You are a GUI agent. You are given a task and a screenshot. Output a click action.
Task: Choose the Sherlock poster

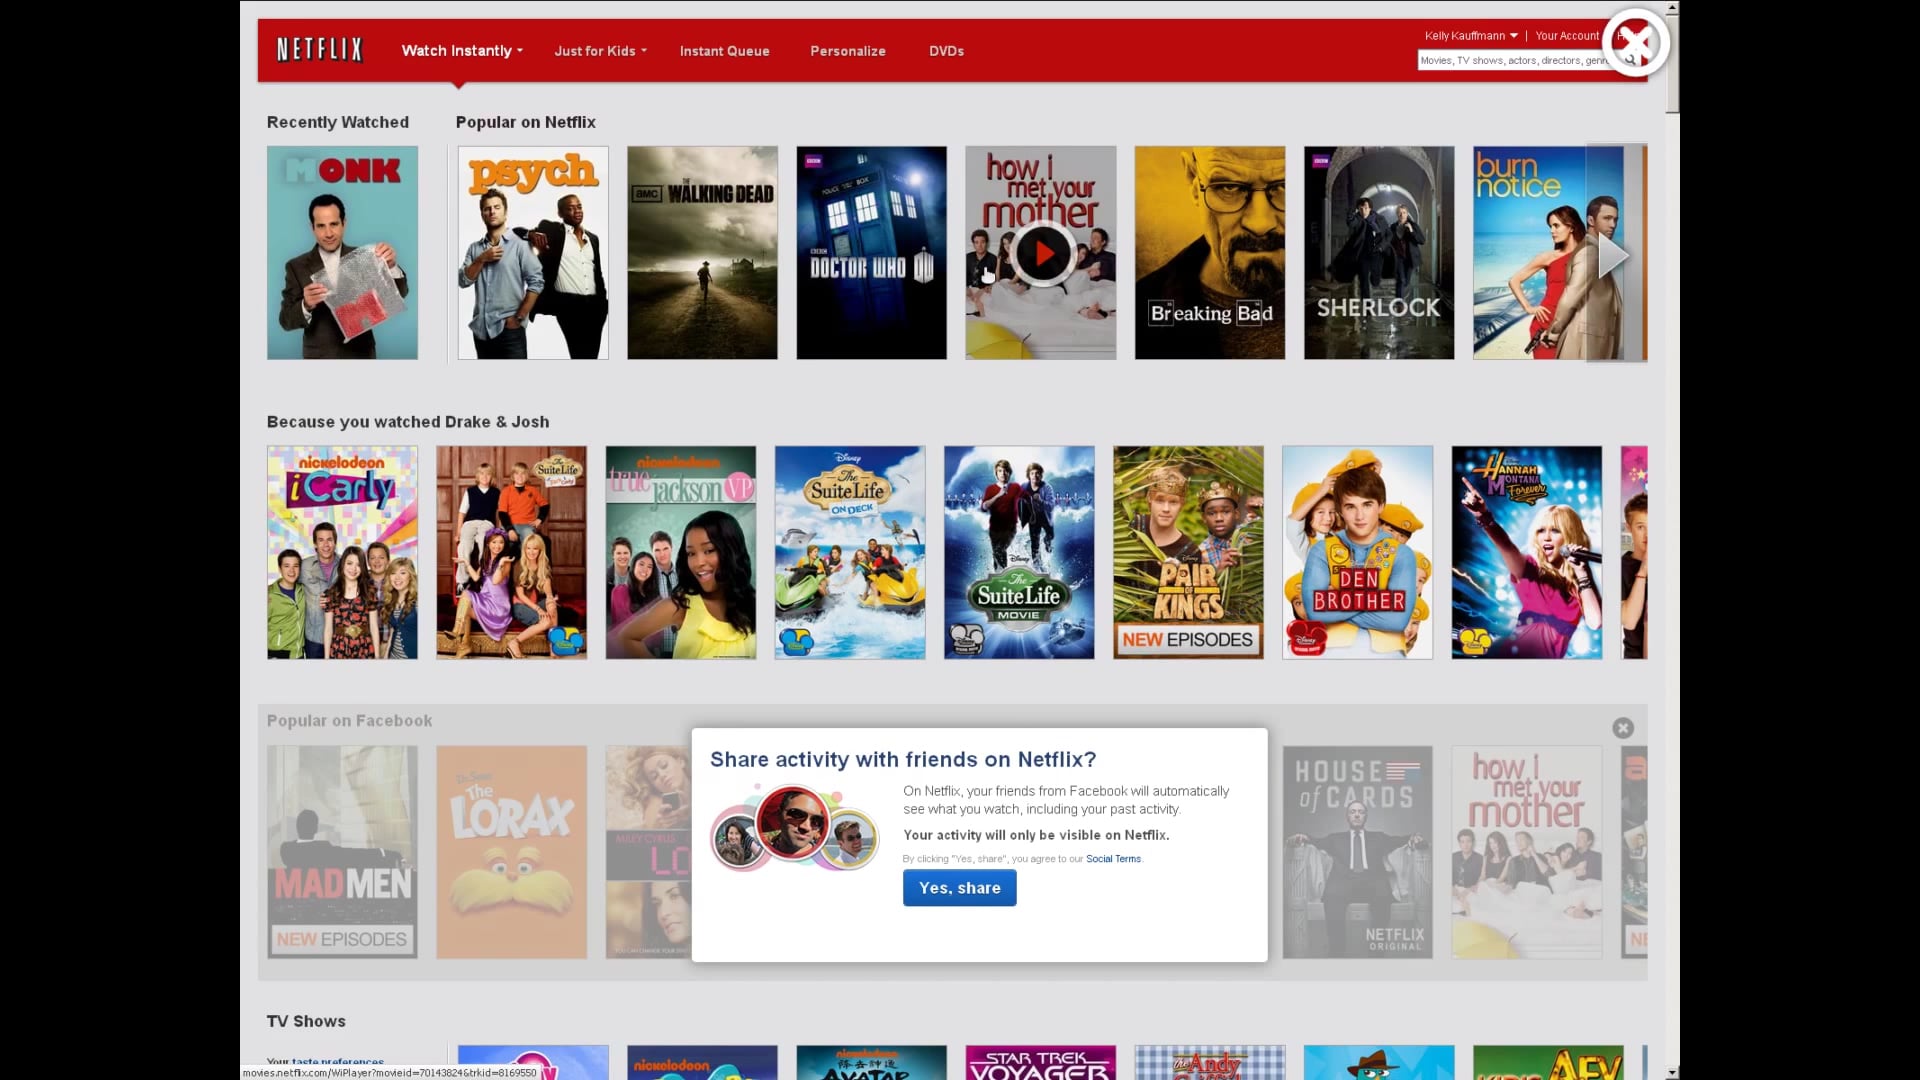click(x=1379, y=253)
